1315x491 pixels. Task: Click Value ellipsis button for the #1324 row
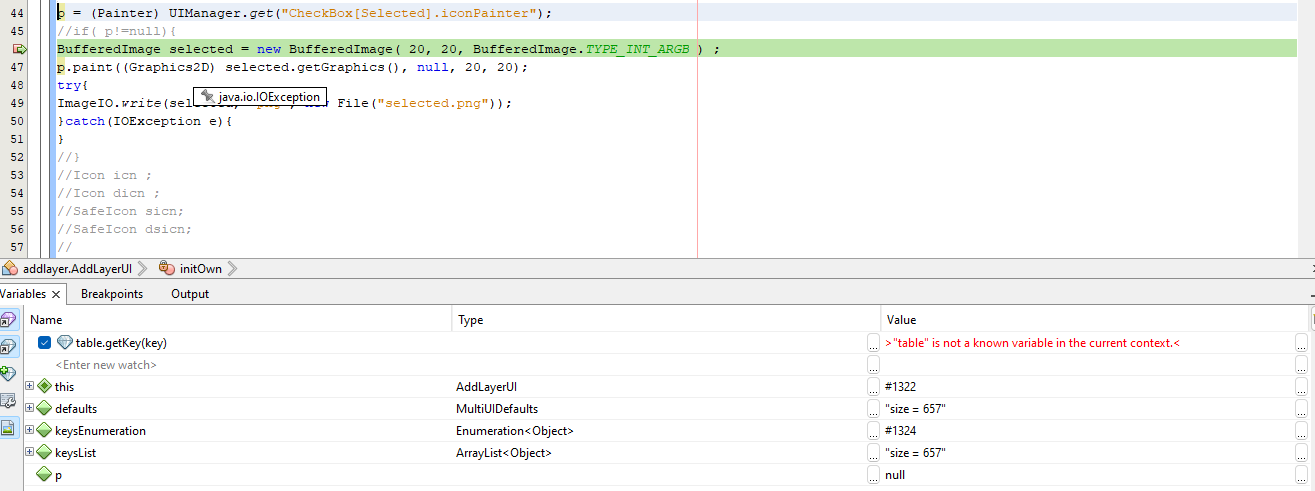(x=1301, y=431)
